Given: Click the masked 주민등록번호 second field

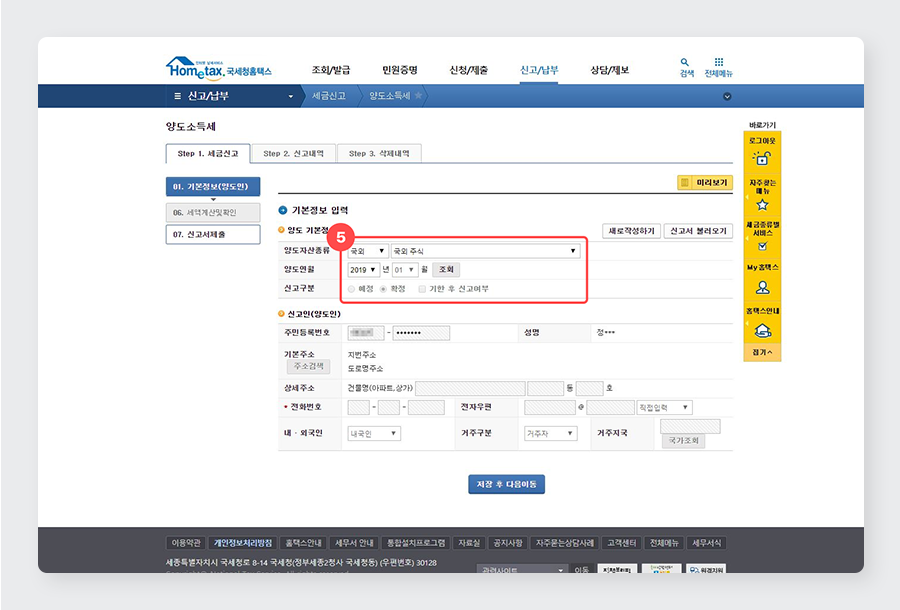Looking at the screenshot, I should point(421,333).
